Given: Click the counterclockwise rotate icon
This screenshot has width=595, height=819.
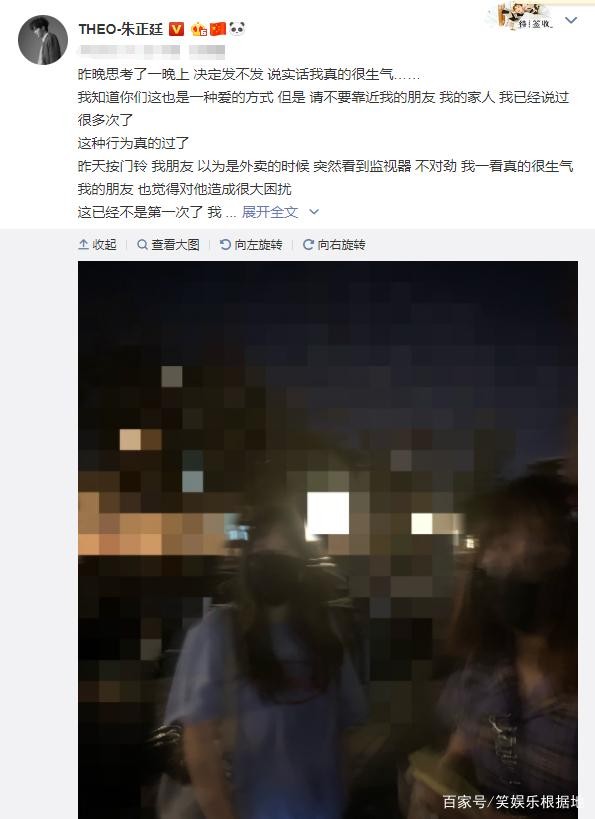Looking at the screenshot, I should click(x=225, y=244).
